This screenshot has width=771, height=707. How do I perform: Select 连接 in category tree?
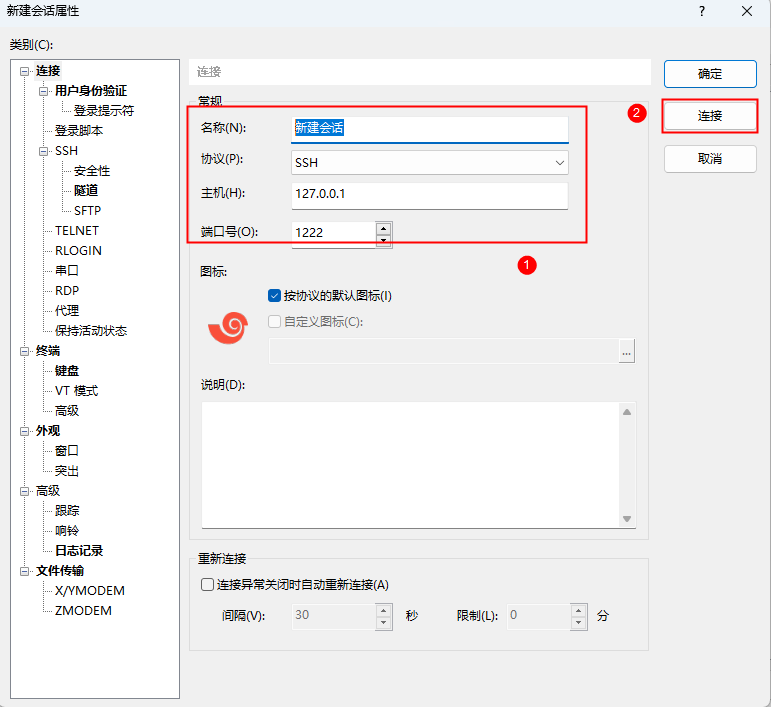(x=48, y=71)
